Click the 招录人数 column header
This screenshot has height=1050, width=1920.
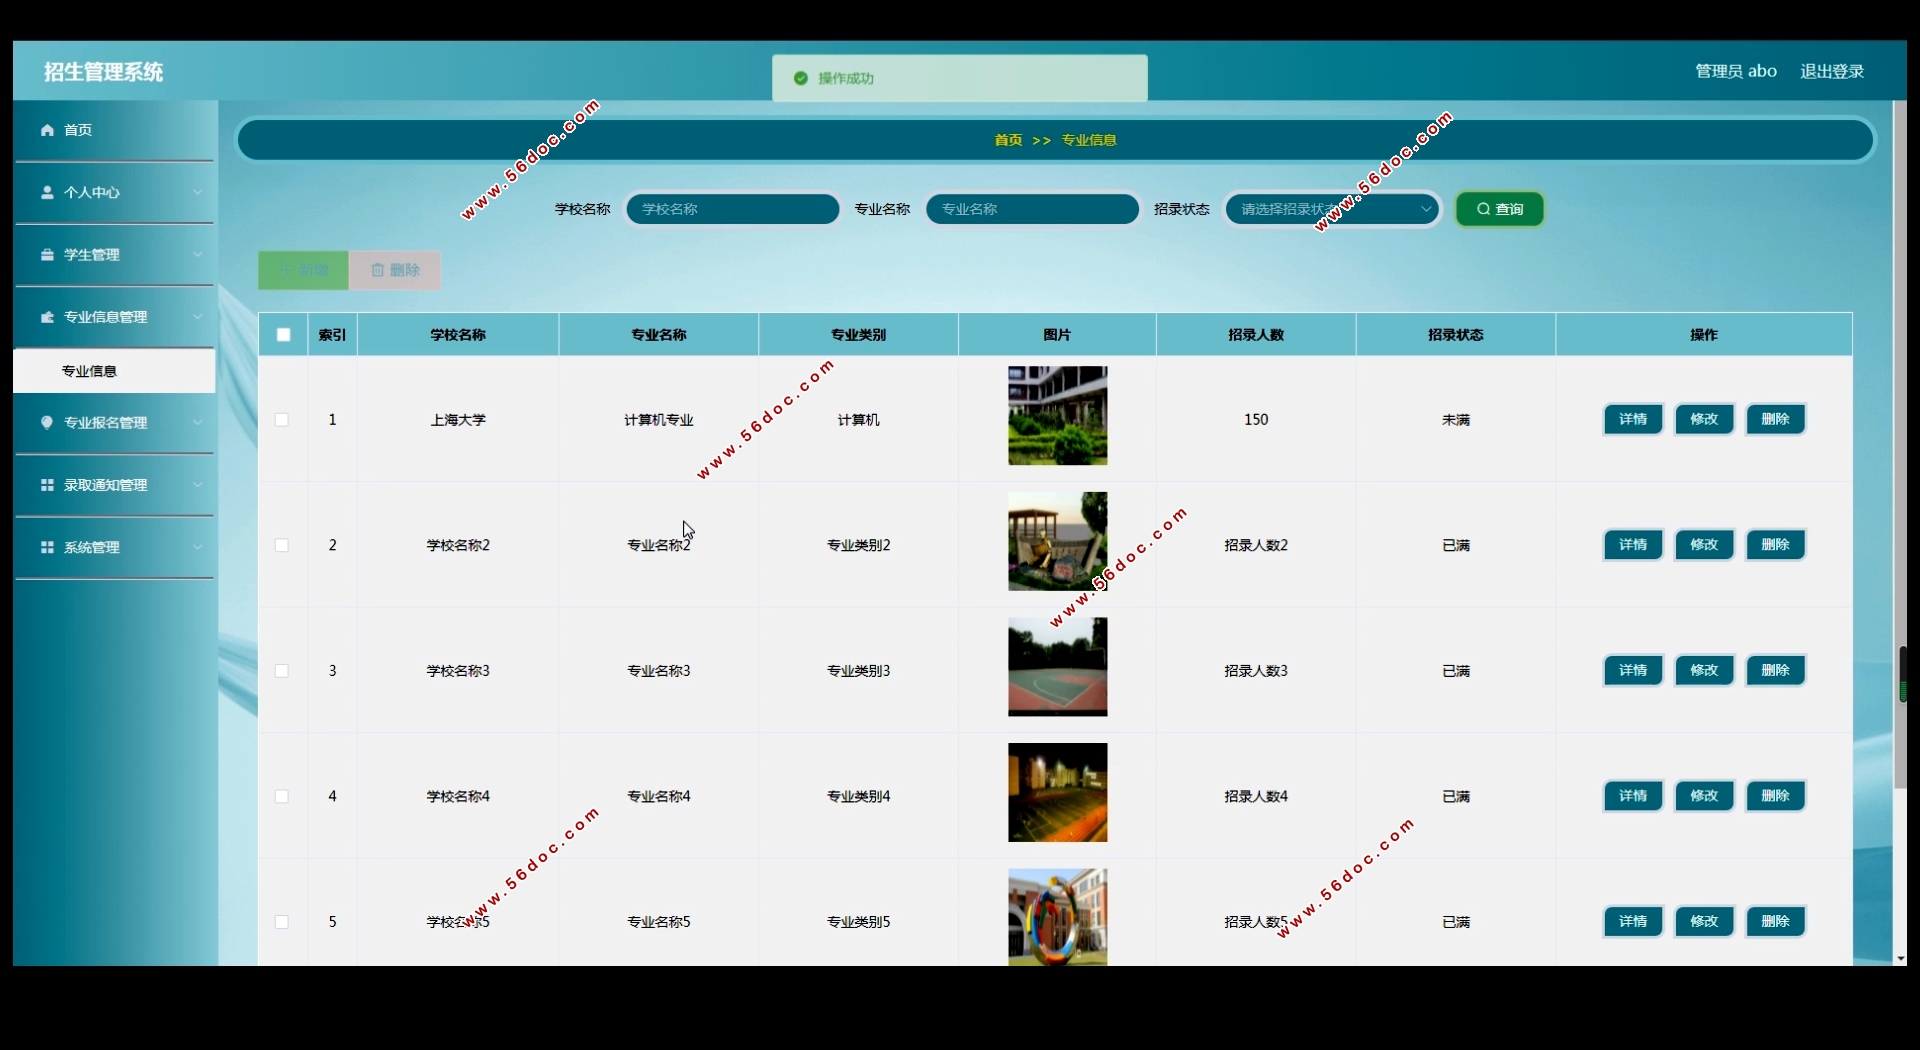tap(1256, 335)
